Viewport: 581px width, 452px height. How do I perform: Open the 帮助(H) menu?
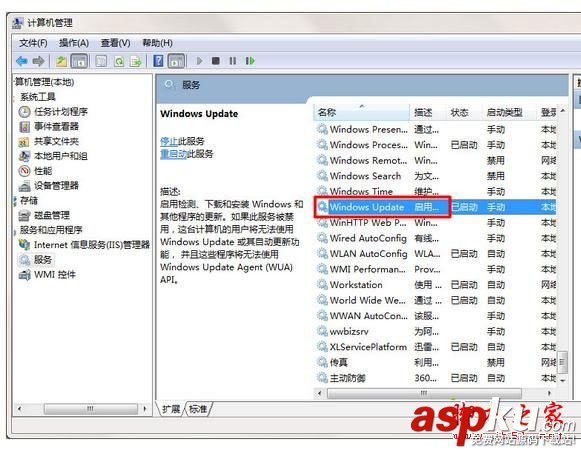(x=157, y=43)
